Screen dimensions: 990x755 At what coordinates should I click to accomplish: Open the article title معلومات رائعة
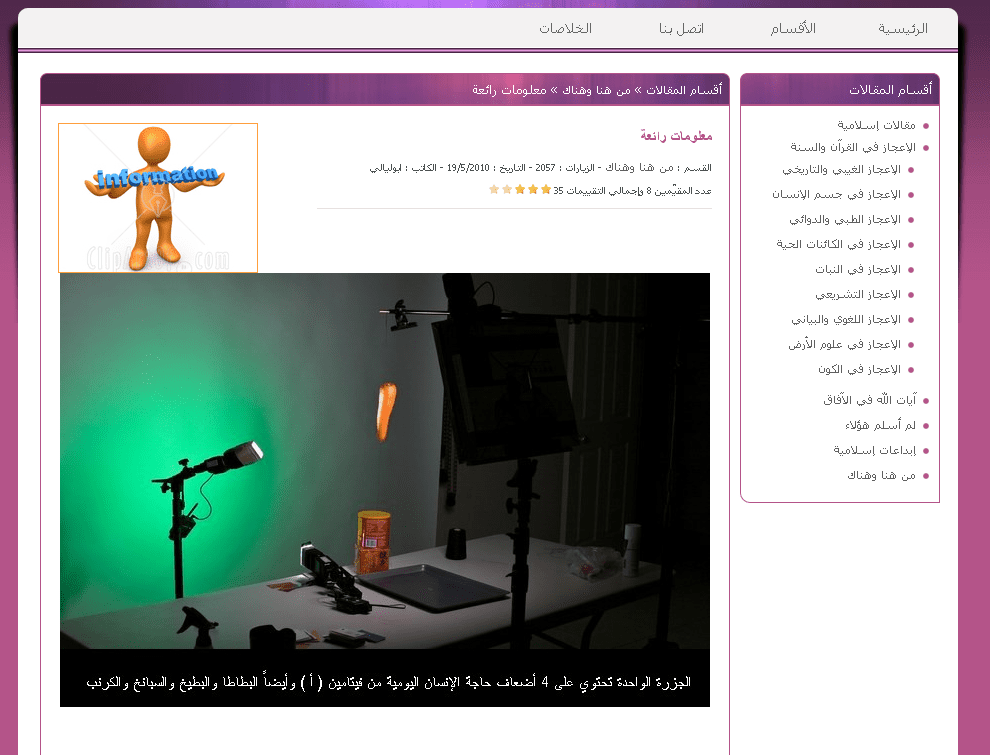tap(674, 137)
